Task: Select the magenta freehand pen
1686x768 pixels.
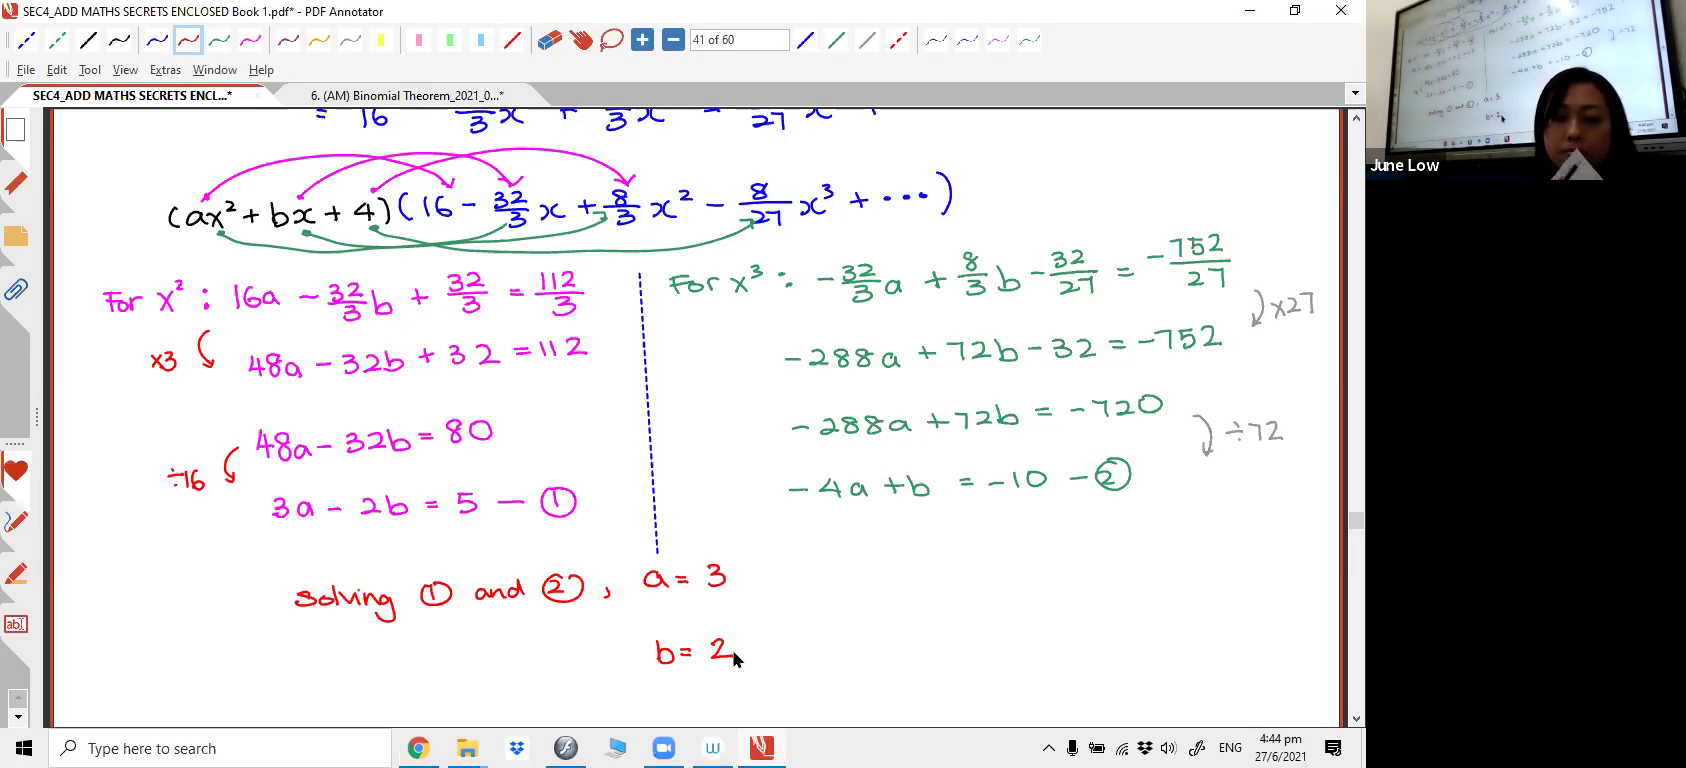Action: [250, 41]
